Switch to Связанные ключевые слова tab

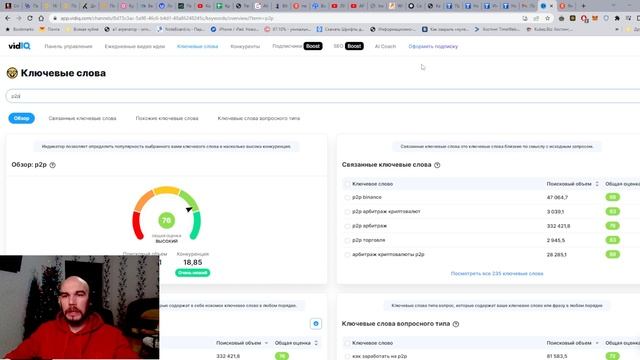coord(82,118)
